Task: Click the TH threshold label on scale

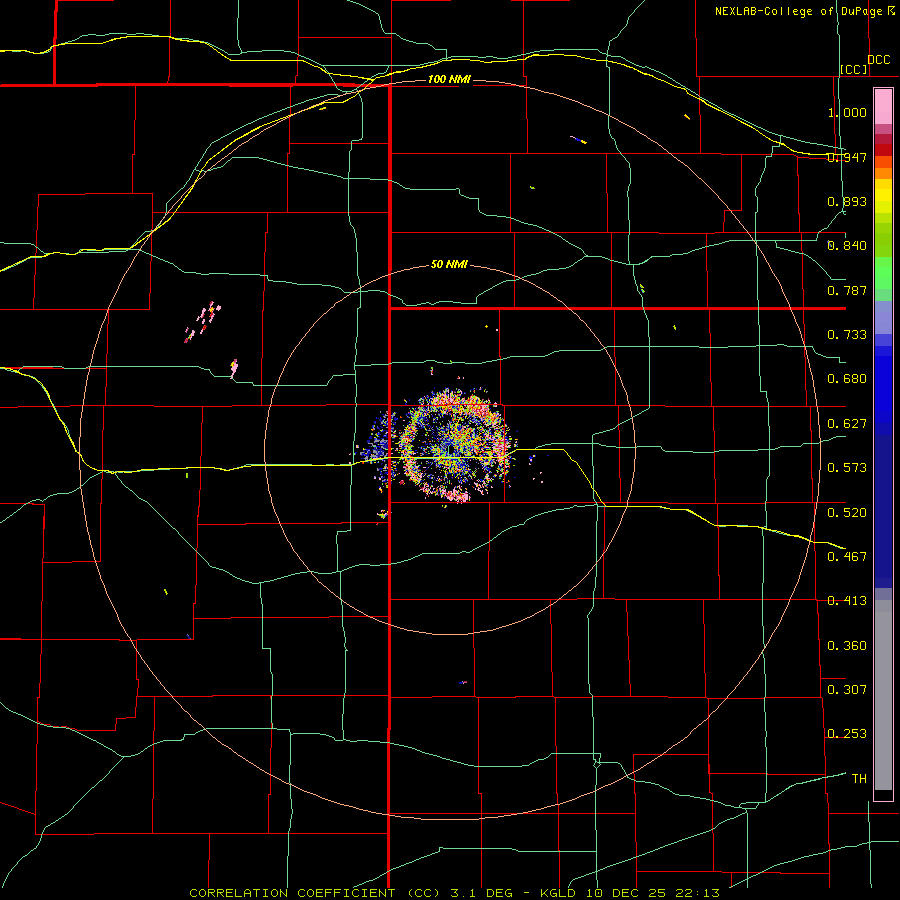Action: click(859, 779)
